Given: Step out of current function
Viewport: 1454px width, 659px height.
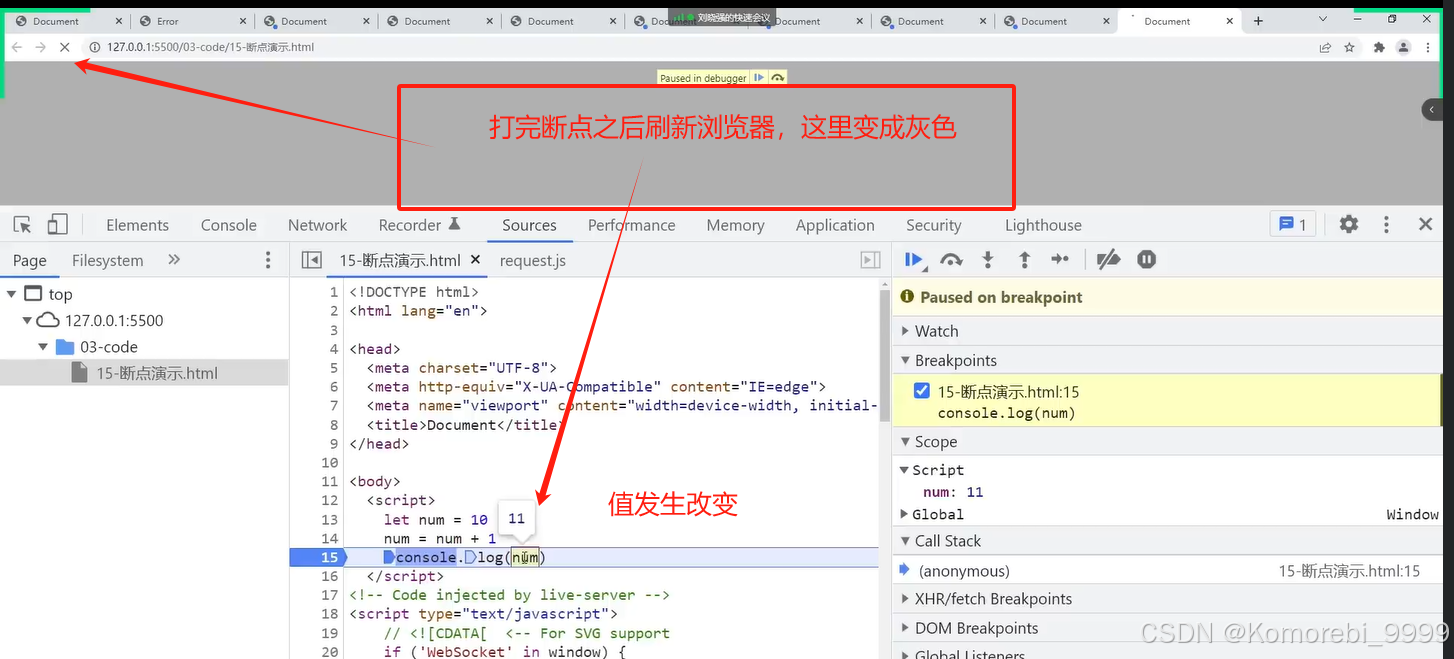Looking at the screenshot, I should tap(1024, 259).
